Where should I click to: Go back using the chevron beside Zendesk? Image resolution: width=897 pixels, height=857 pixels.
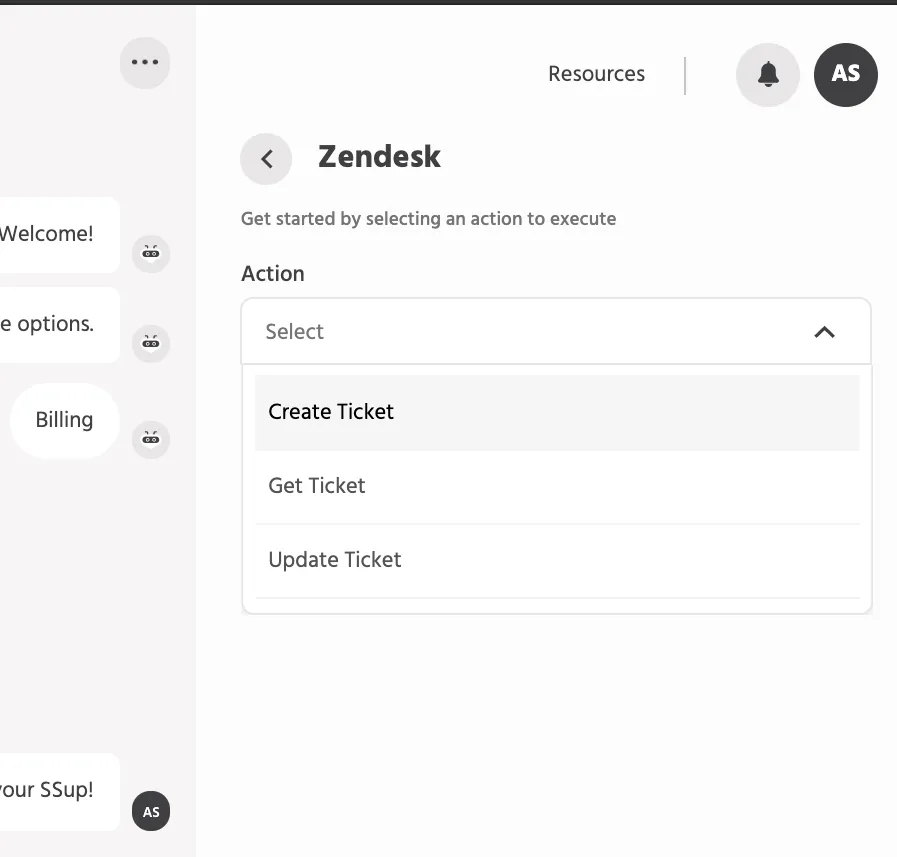click(x=266, y=158)
